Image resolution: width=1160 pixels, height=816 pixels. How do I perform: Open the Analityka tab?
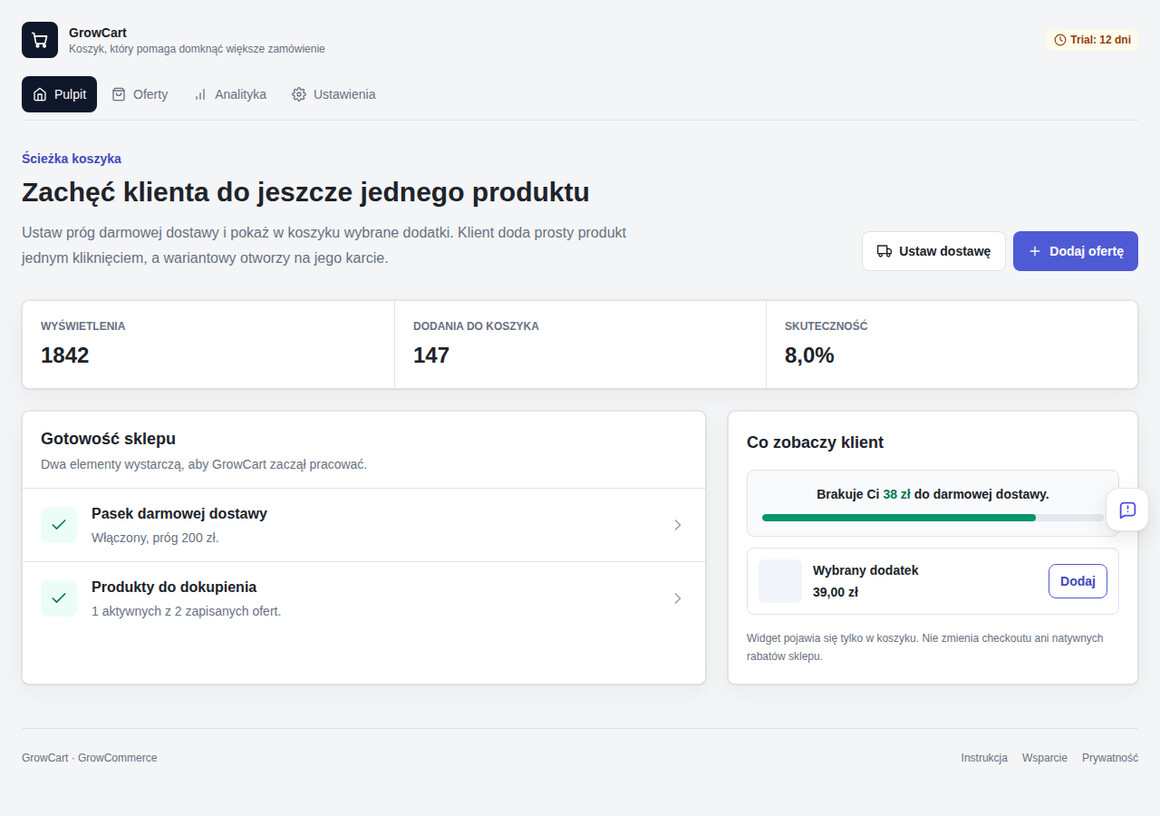pyautogui.click(x=230, y=94)
